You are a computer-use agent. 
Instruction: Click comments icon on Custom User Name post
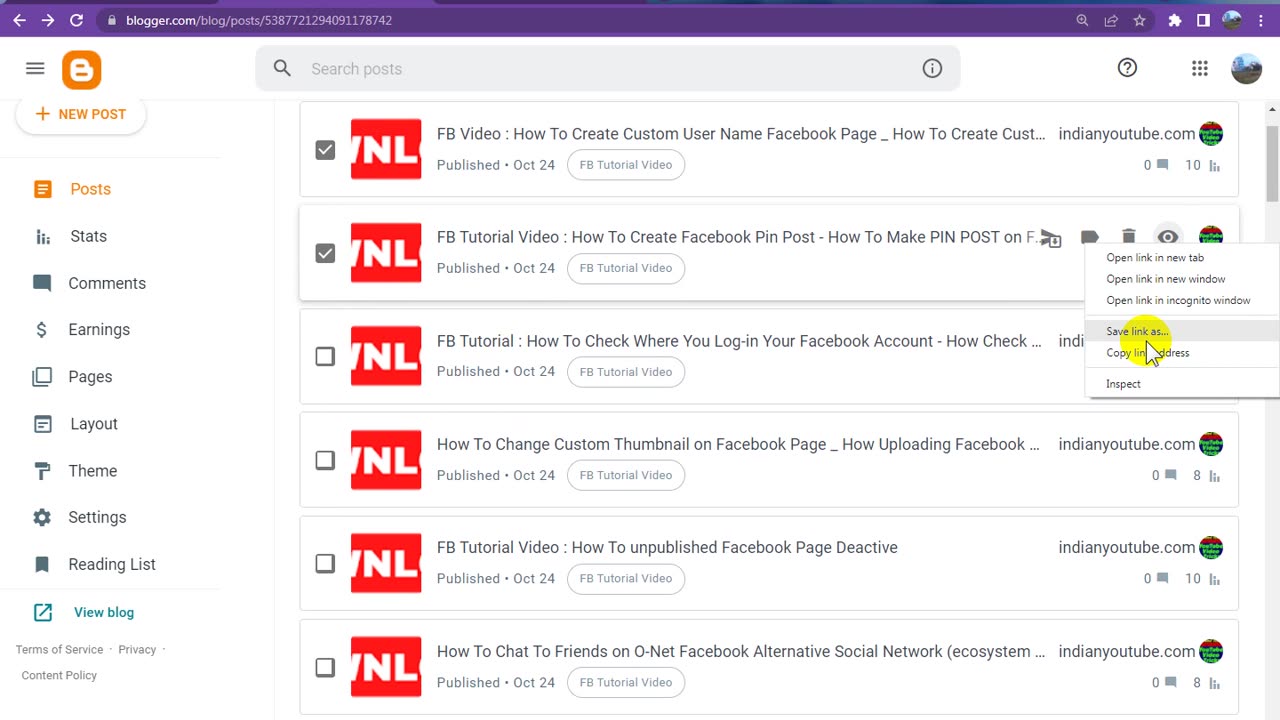coord(1162,165)
